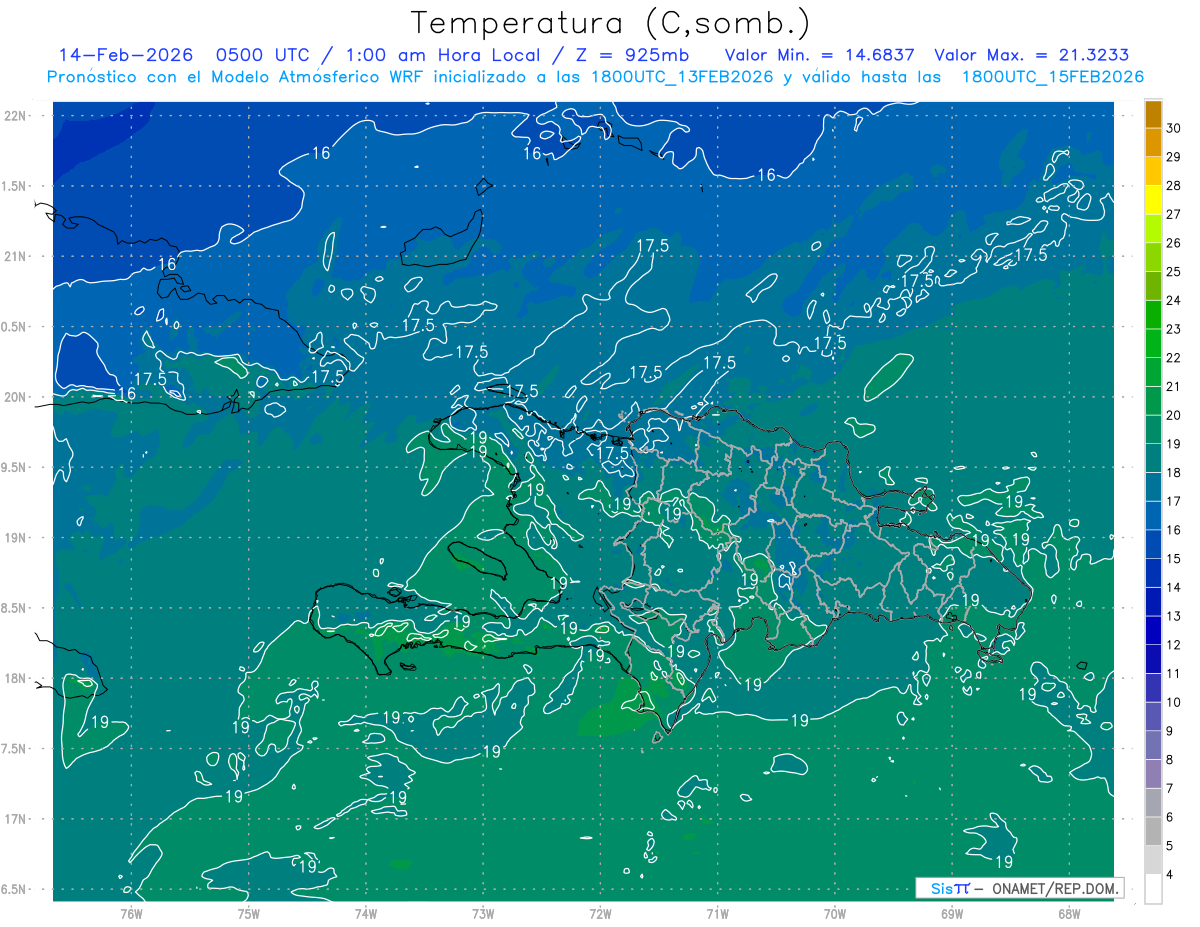Click the "71W" longitude axis label
This screenshot has width=1200, height=927.
(x=717, y=913)
